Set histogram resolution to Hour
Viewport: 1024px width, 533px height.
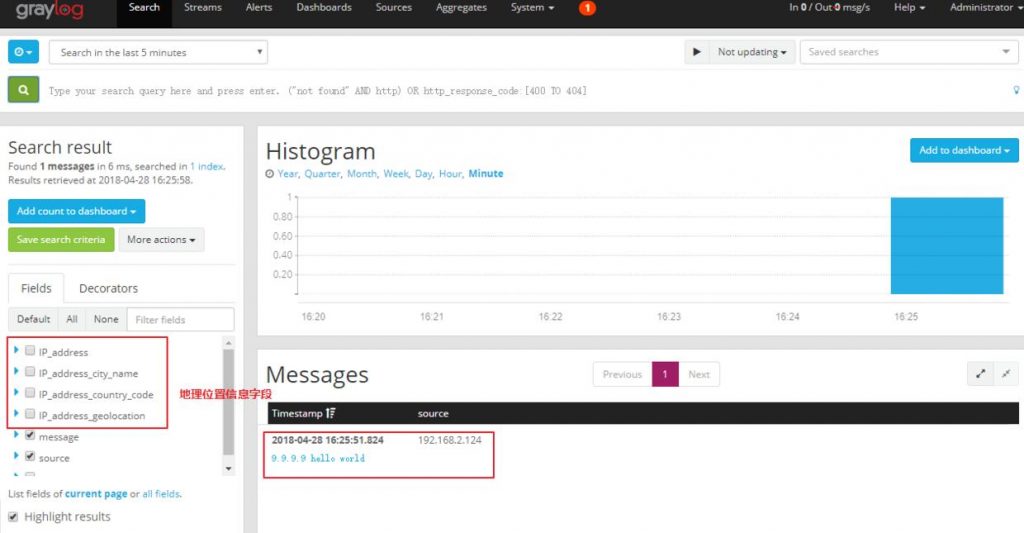(451, 174)
